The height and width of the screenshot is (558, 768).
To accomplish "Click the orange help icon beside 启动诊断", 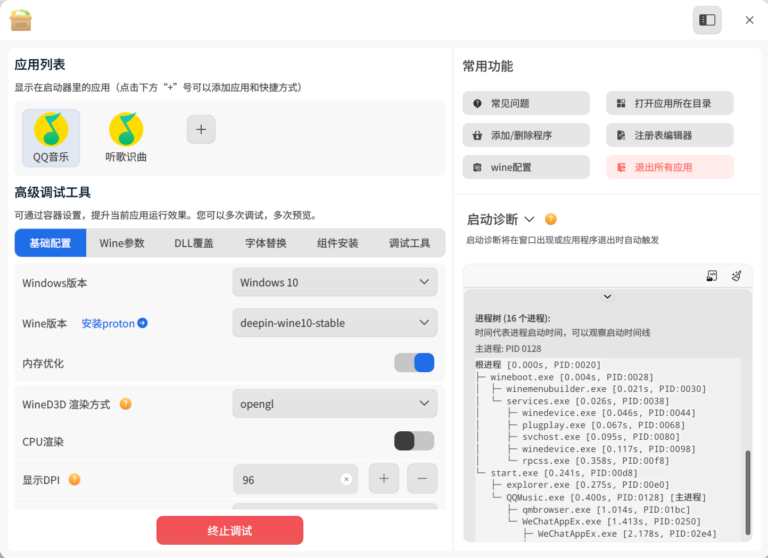I will (551, 219).
